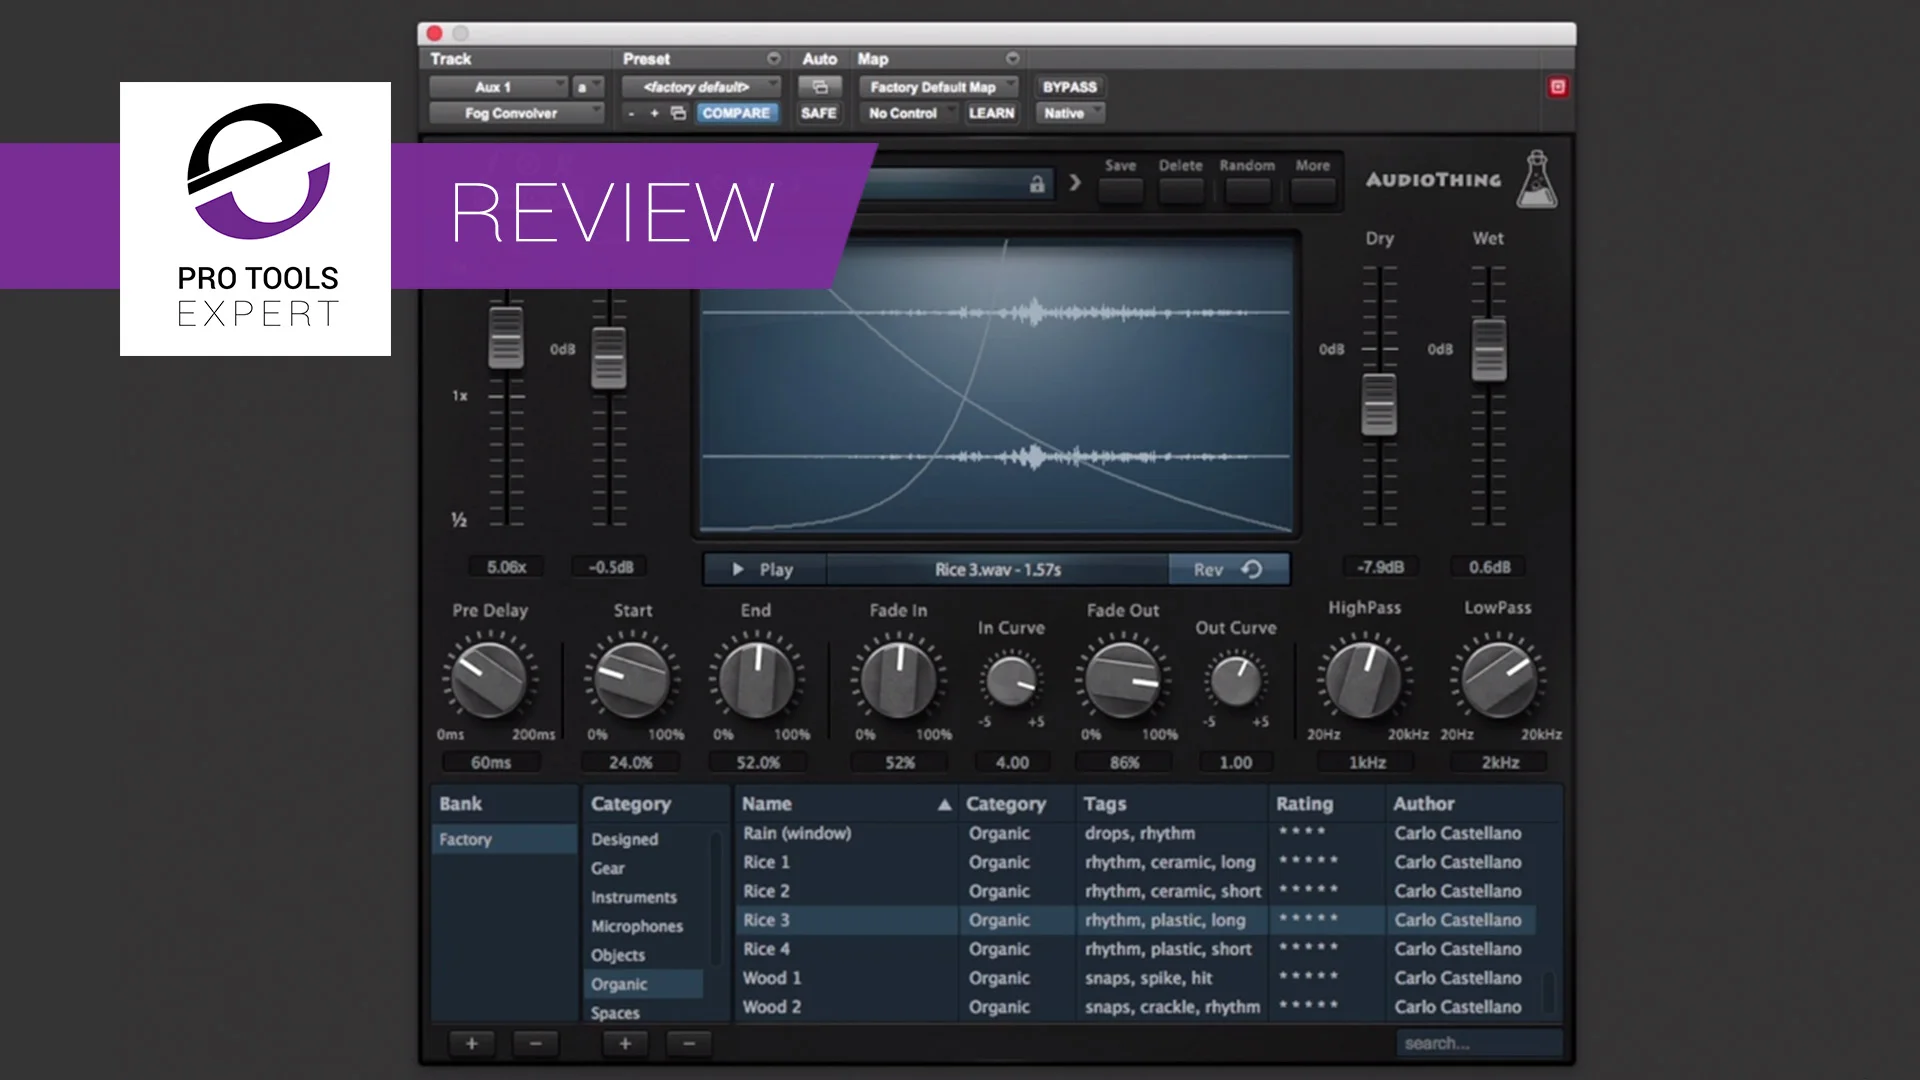Adjust the Wet level slider
The height and width of the screenshot is (1080, 1920).
click(x=1489, y=350)
